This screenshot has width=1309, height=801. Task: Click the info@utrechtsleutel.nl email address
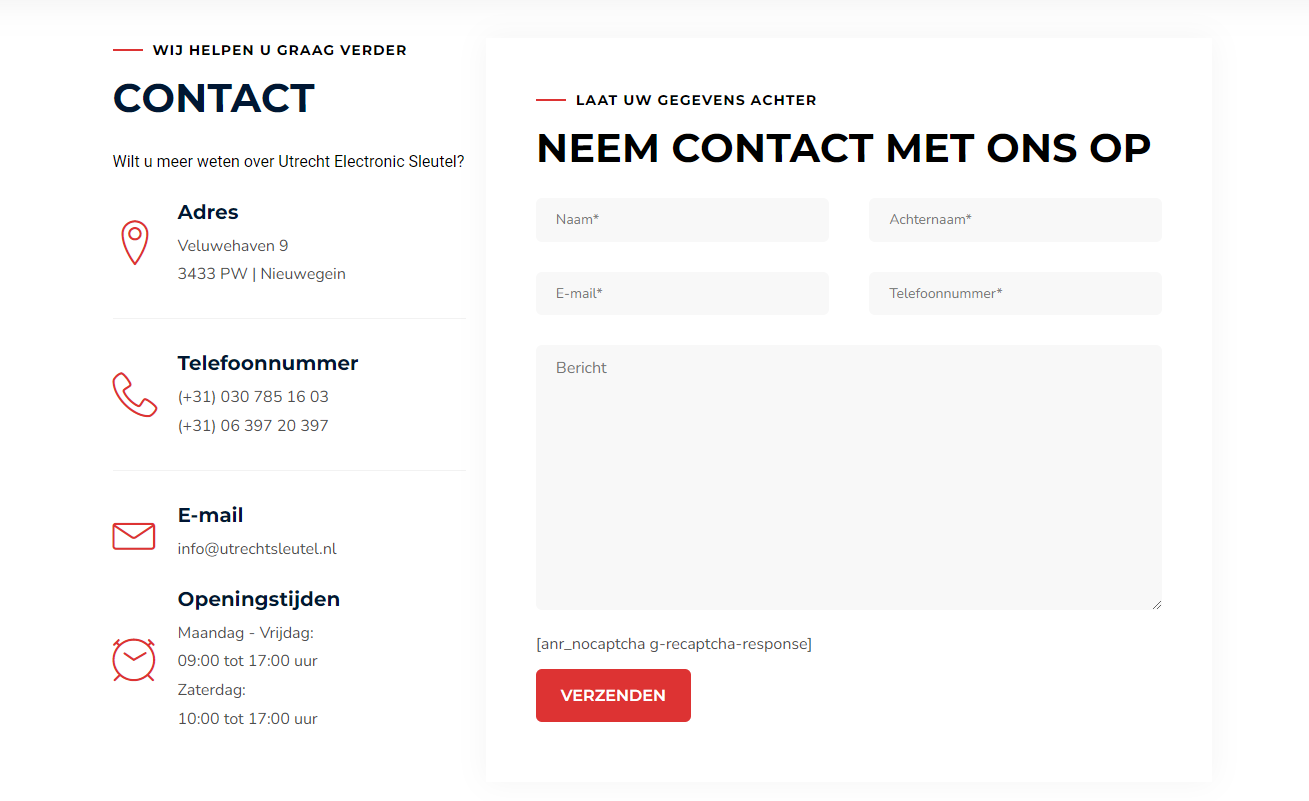pyautogui.click(x=257, y=549)
